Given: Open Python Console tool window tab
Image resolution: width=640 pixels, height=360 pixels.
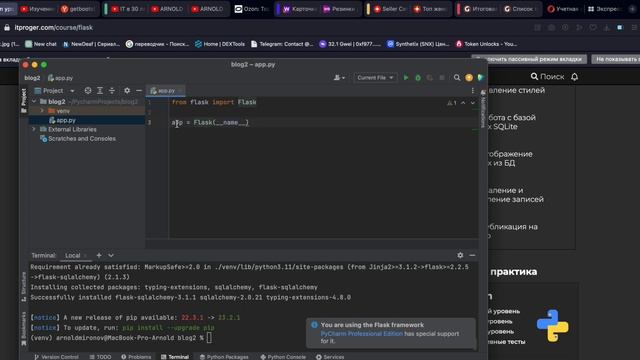Looking at the screenshot, I should [x=283, y=357].
